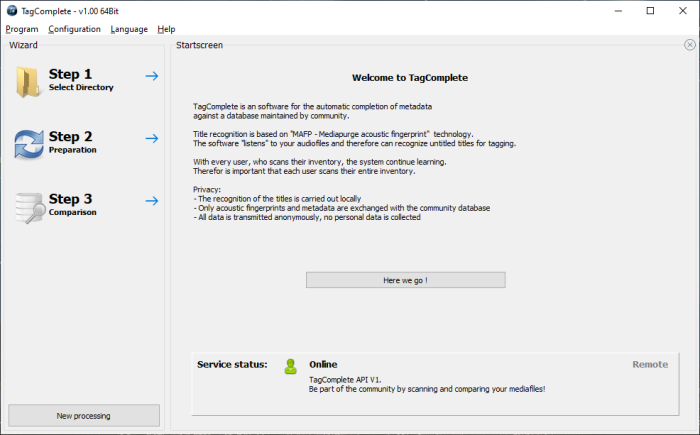Click the Step 1 folder icon

coord(28,82)
